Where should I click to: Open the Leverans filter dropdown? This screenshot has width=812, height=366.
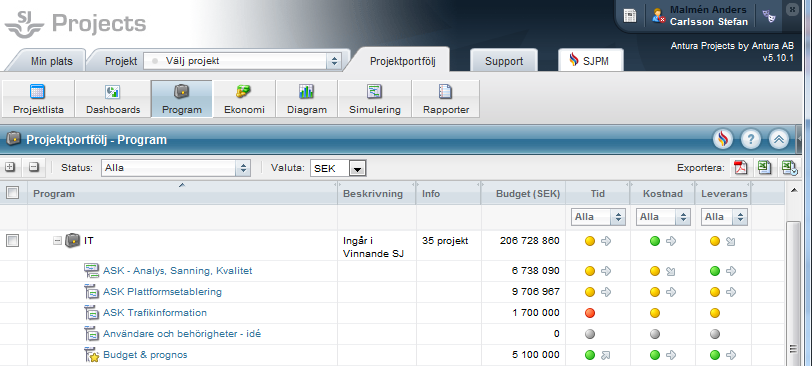pyautogui.click(x=724, y=217)
